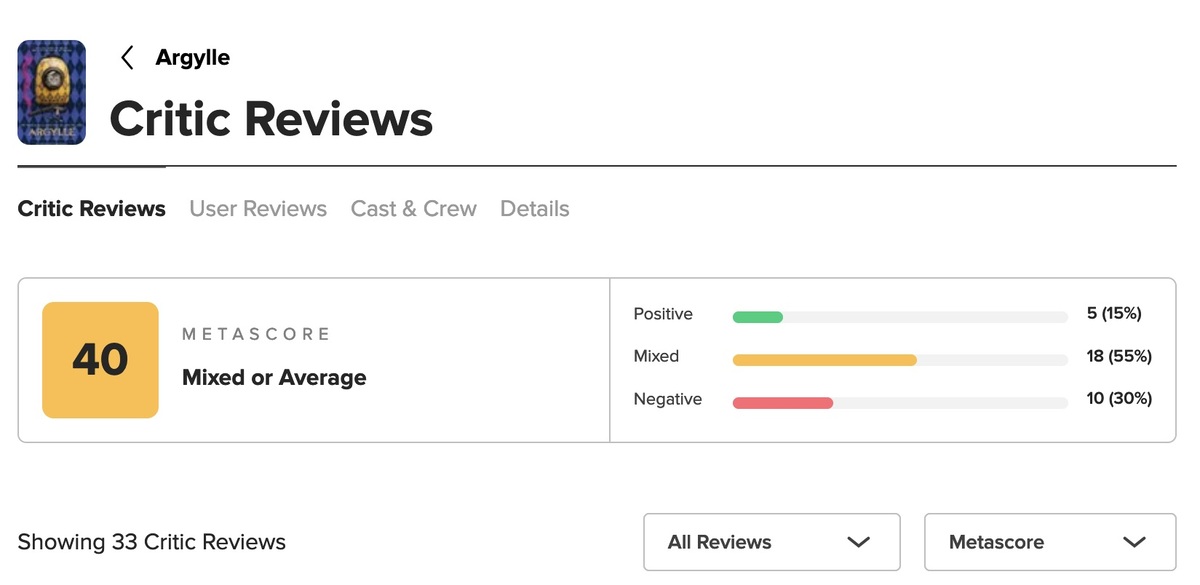This screenshot has height=585, width=1200.
Task: Click the 5 (15%) positive count
Action: [1114, 314]
